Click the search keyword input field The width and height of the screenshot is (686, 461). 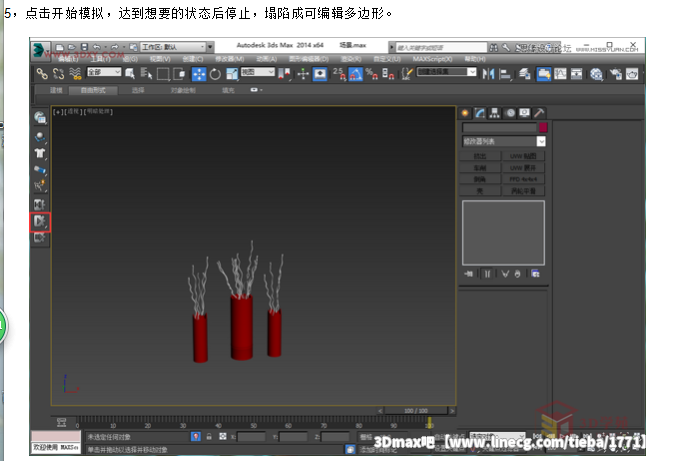tap(443, 47)
